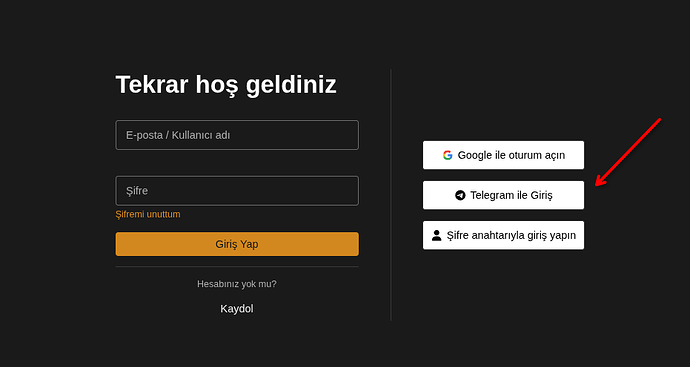Submit with the orange Giriş Yap button
Image resolution: width=690 pixels, height=367 pixels.
(237, 244)
